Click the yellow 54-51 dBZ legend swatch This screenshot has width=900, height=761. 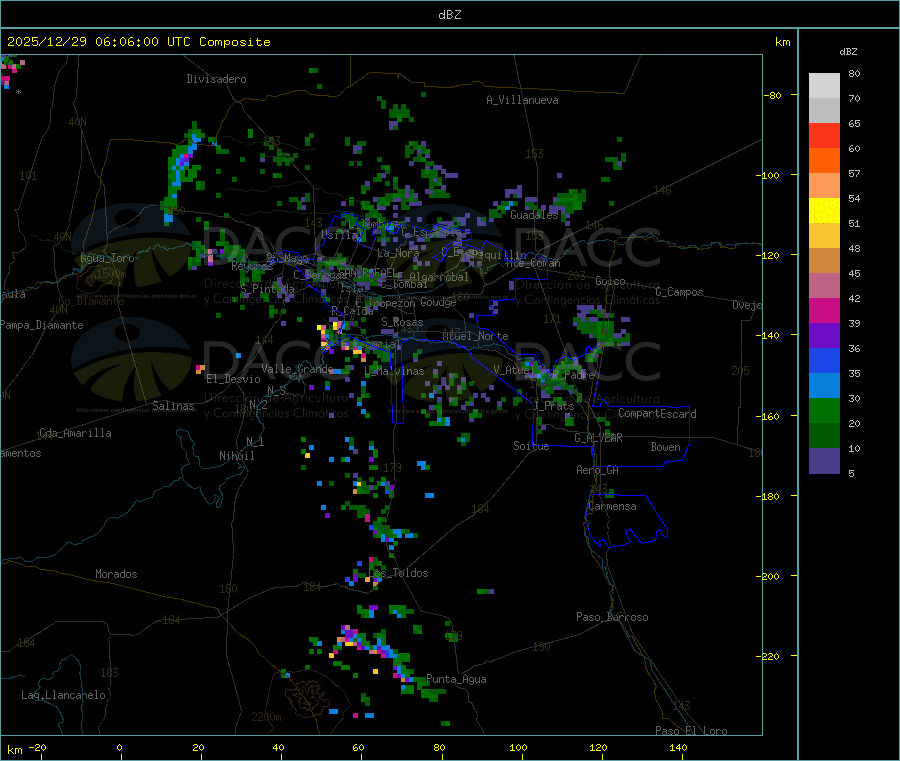(824, 211)
